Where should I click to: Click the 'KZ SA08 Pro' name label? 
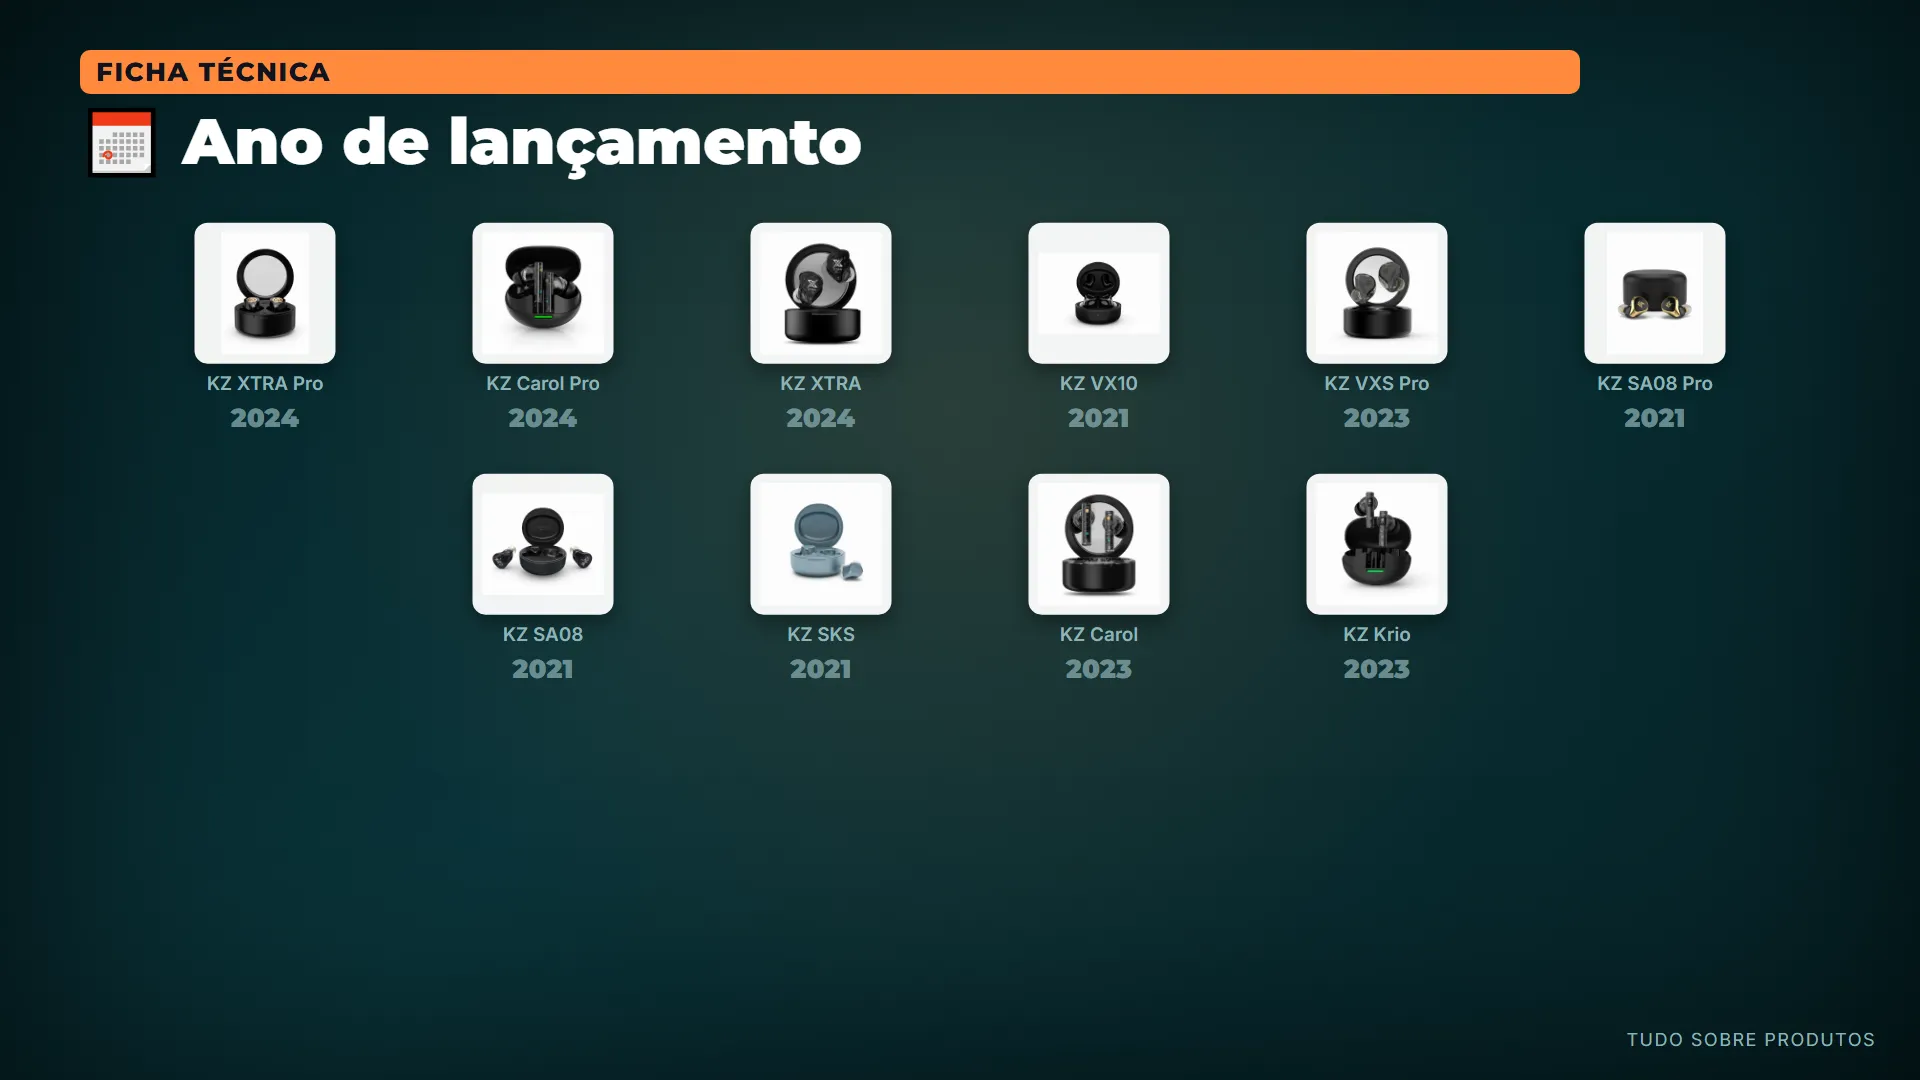click(1655, 383)
